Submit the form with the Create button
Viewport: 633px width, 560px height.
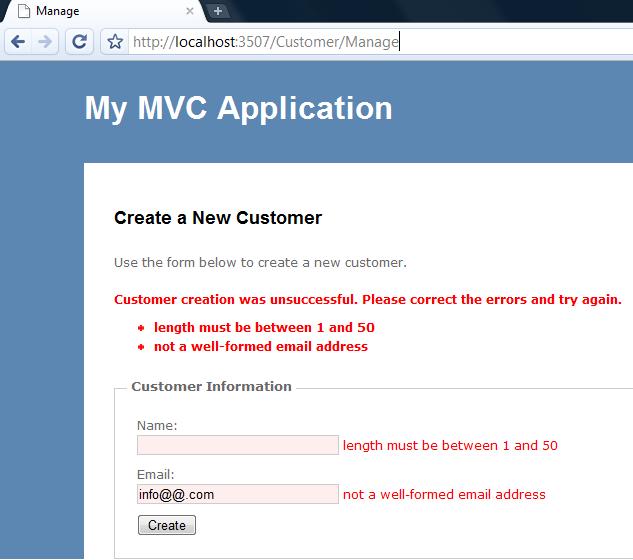tap(167, 525)
